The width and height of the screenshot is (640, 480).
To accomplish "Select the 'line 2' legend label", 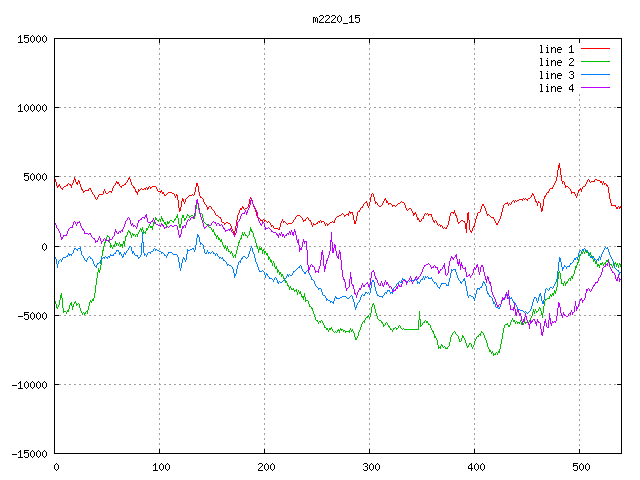I will point(556,62).
